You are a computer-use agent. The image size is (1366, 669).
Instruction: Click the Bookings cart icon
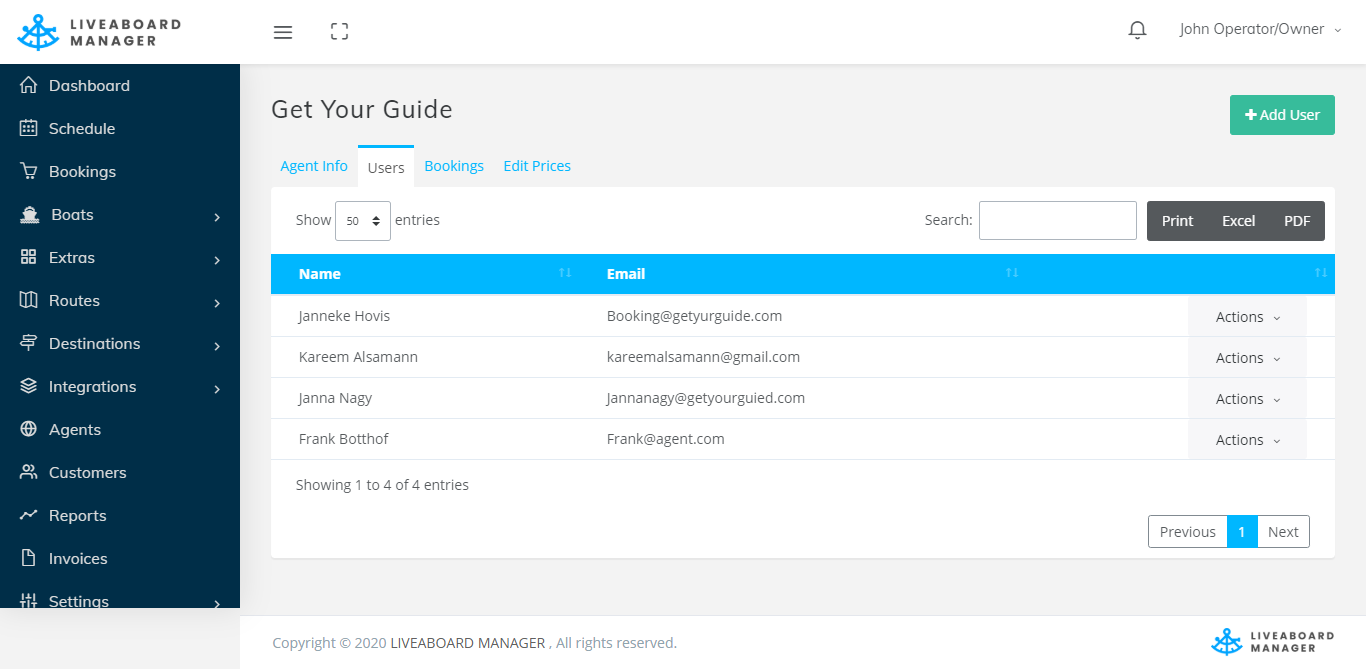point(29,172)
